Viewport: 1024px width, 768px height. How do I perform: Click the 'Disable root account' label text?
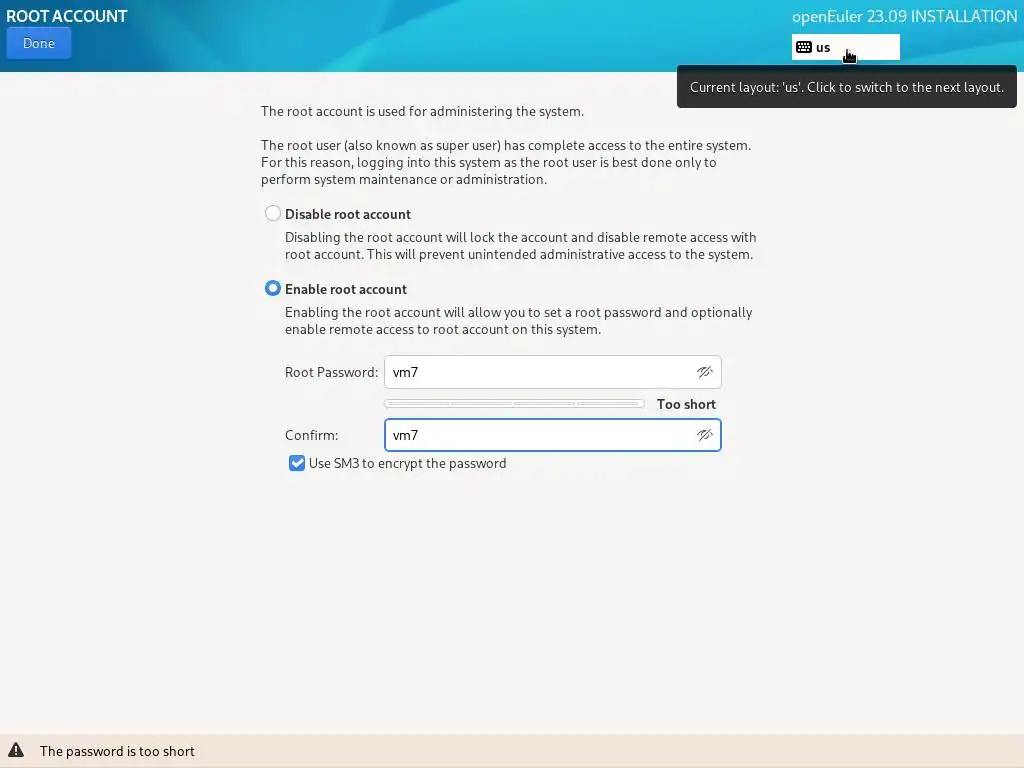click(348, 214)
